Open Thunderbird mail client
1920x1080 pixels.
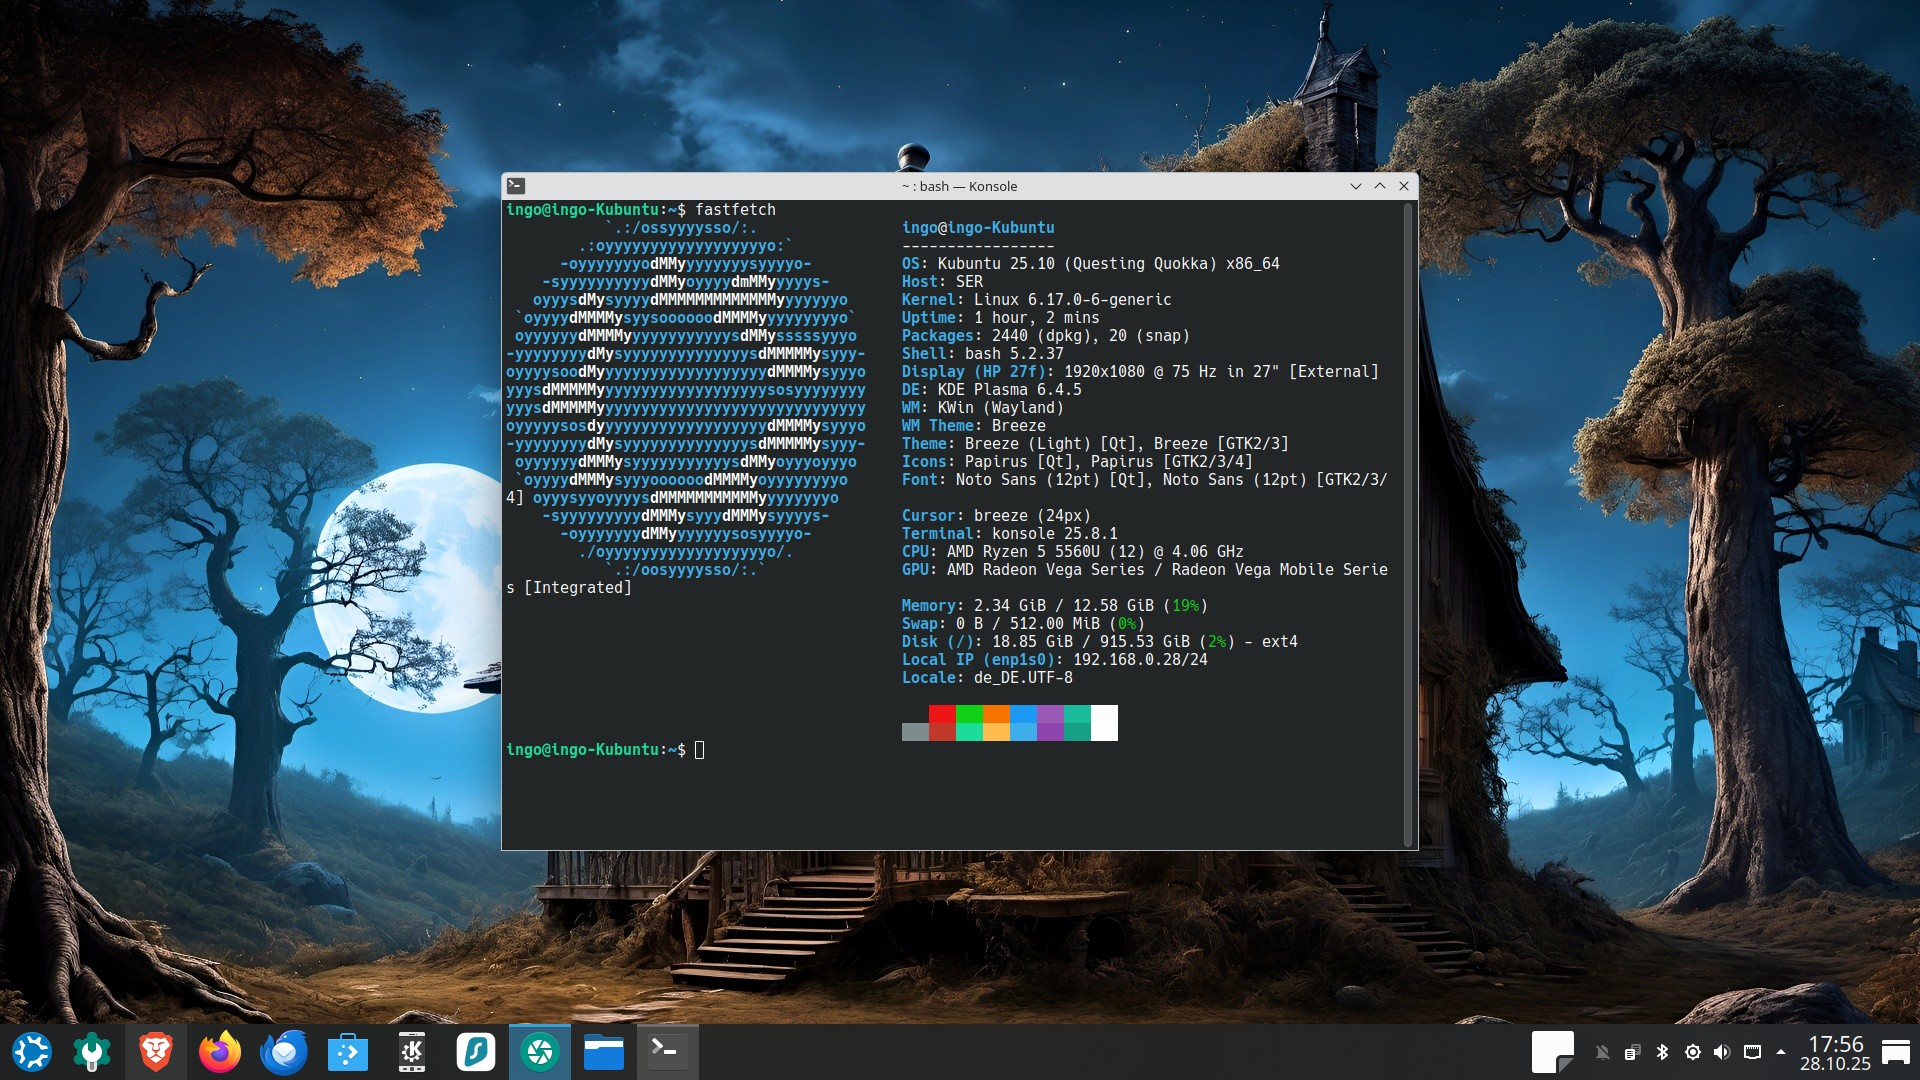coord(284,1052)
